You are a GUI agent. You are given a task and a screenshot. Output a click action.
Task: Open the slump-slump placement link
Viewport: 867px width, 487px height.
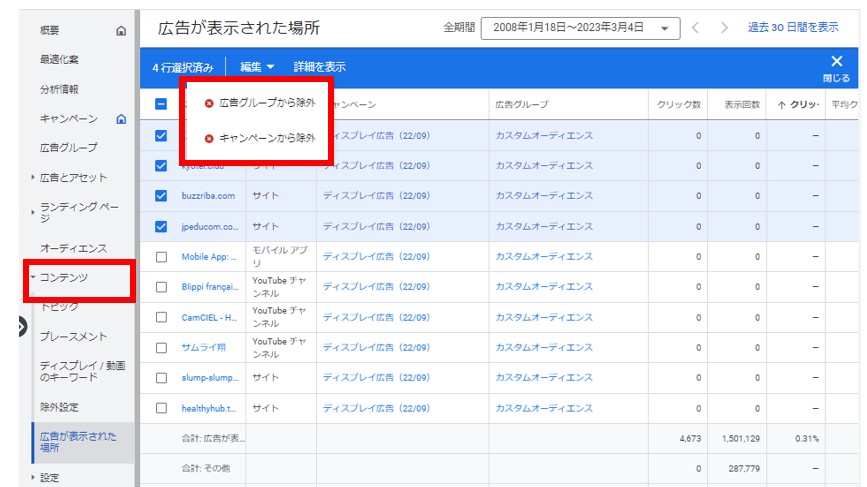click(210, 378)
